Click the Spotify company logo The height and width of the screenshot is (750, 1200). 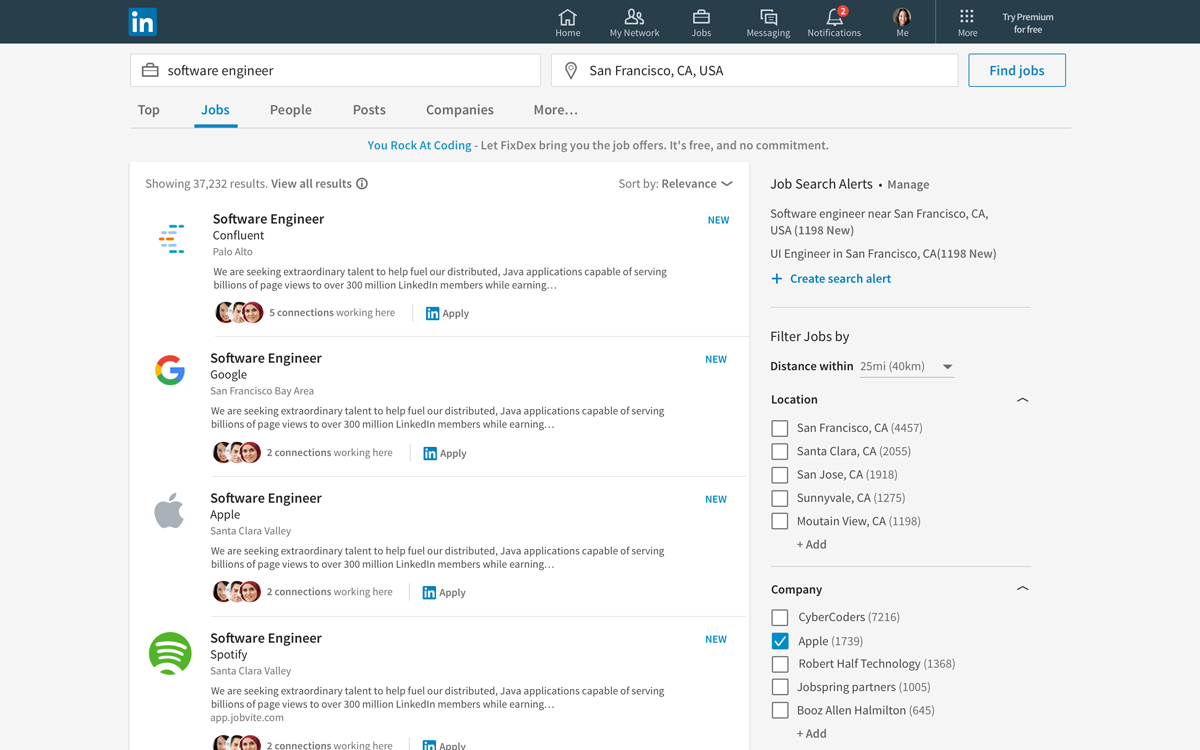[x=170, y=653]
